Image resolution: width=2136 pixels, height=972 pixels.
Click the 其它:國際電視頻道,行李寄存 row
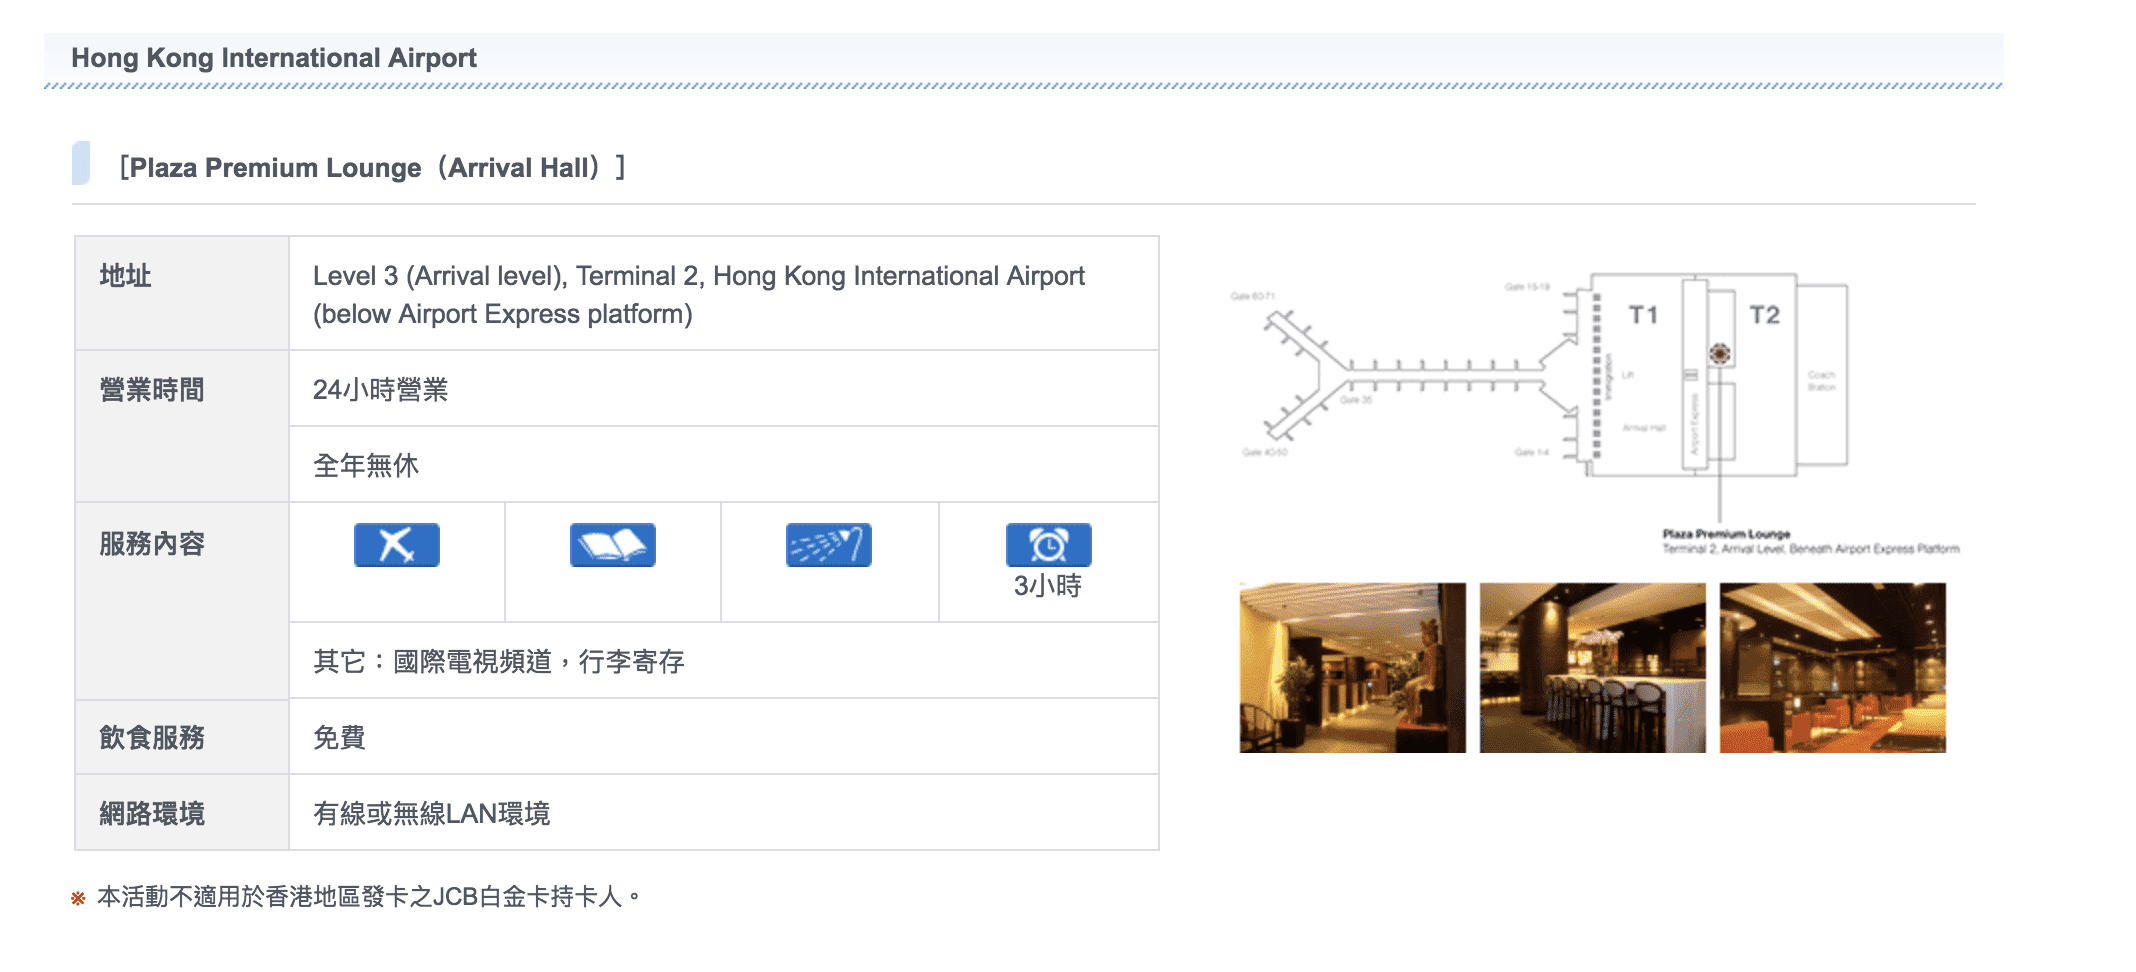(724, 661)
